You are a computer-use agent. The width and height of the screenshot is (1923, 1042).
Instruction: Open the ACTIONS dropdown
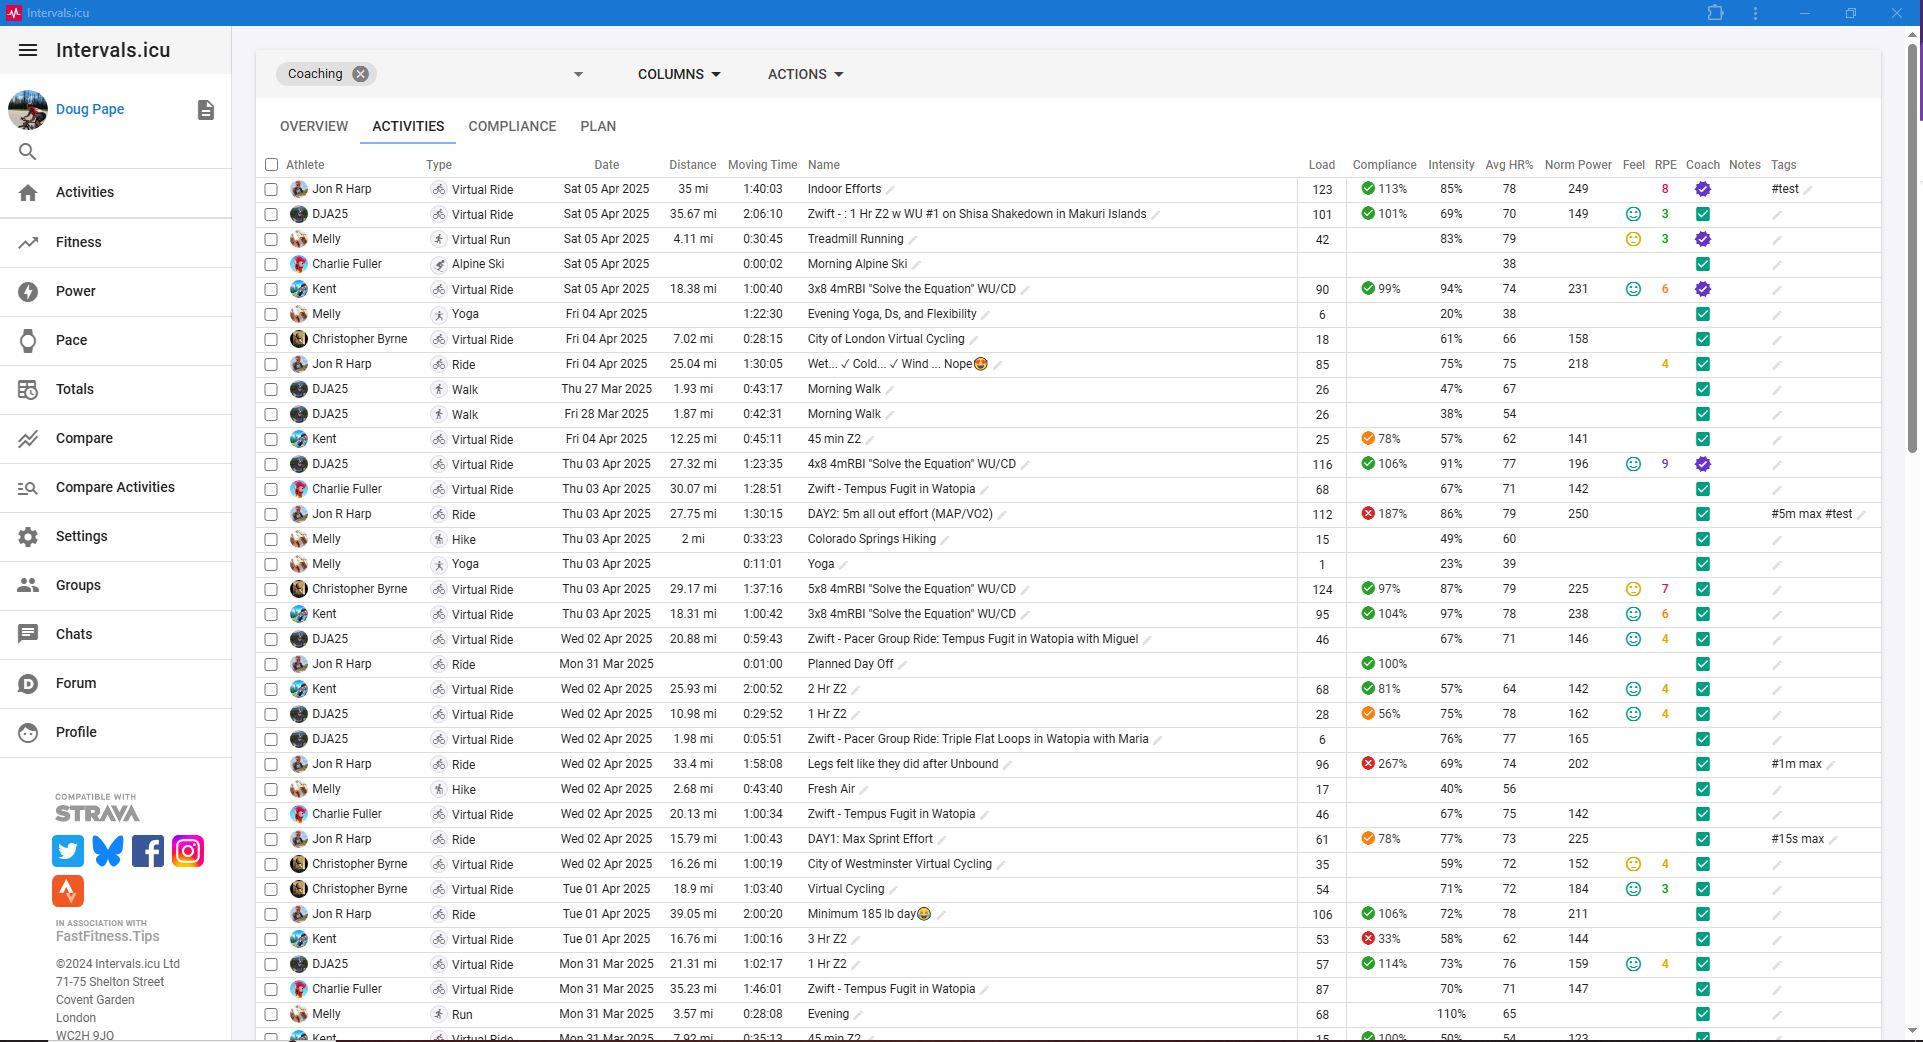pos(805,74)
